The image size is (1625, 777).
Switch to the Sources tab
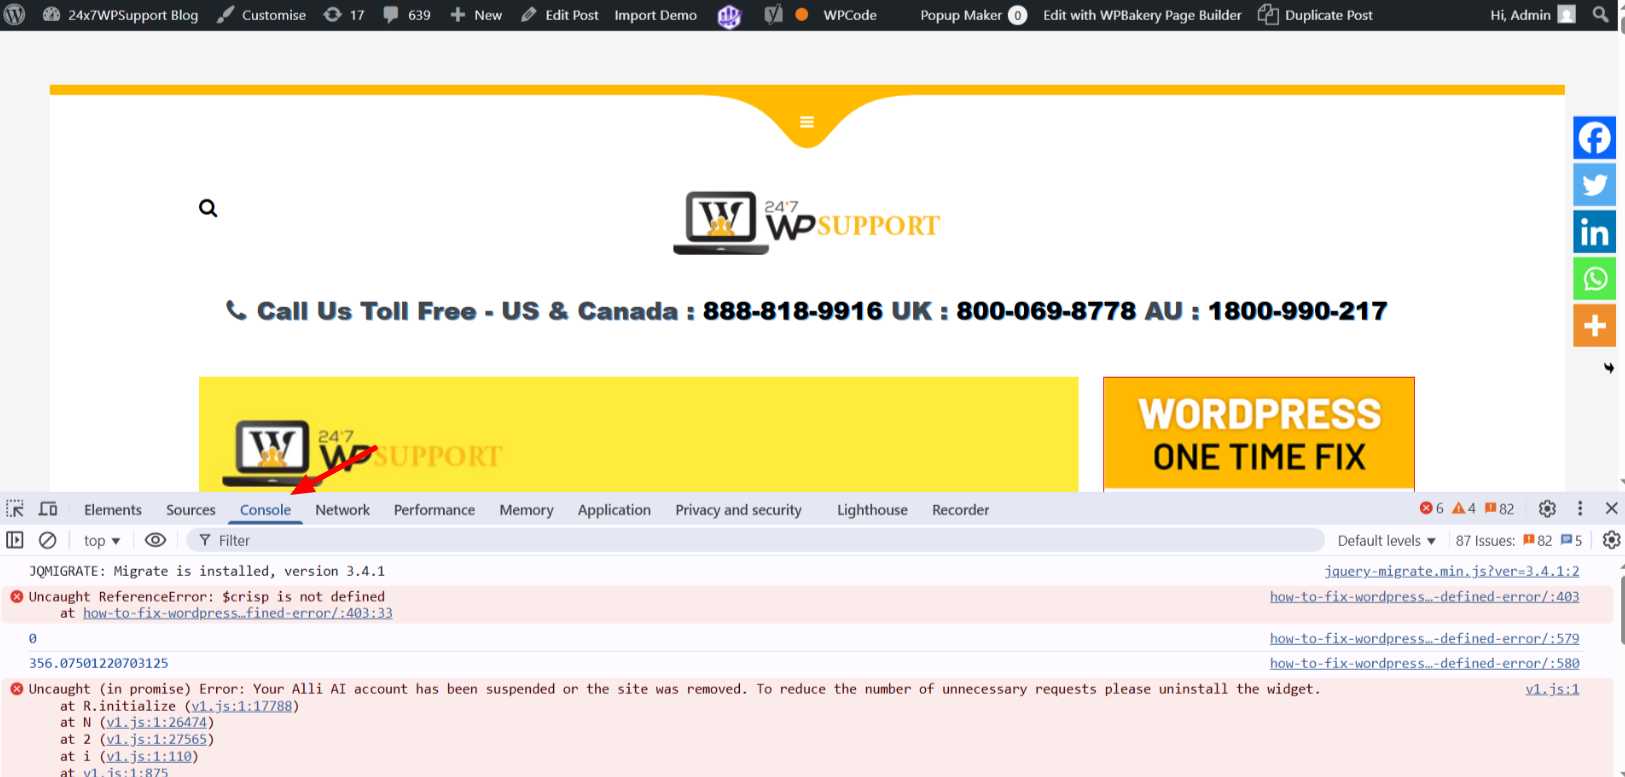pos(191,510)
